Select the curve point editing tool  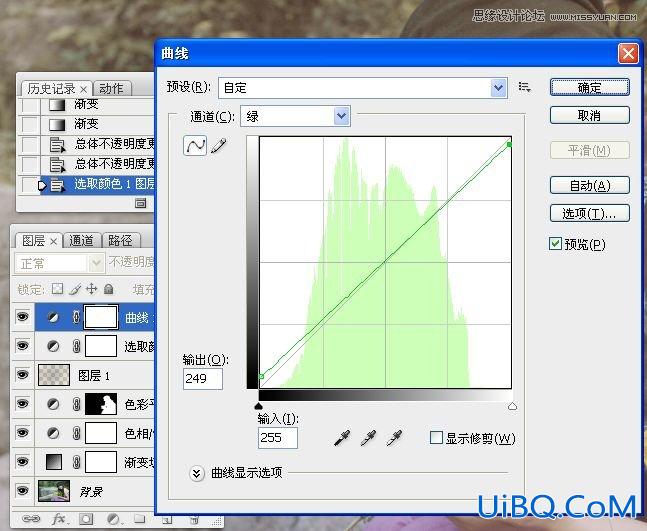coord(195,145)
